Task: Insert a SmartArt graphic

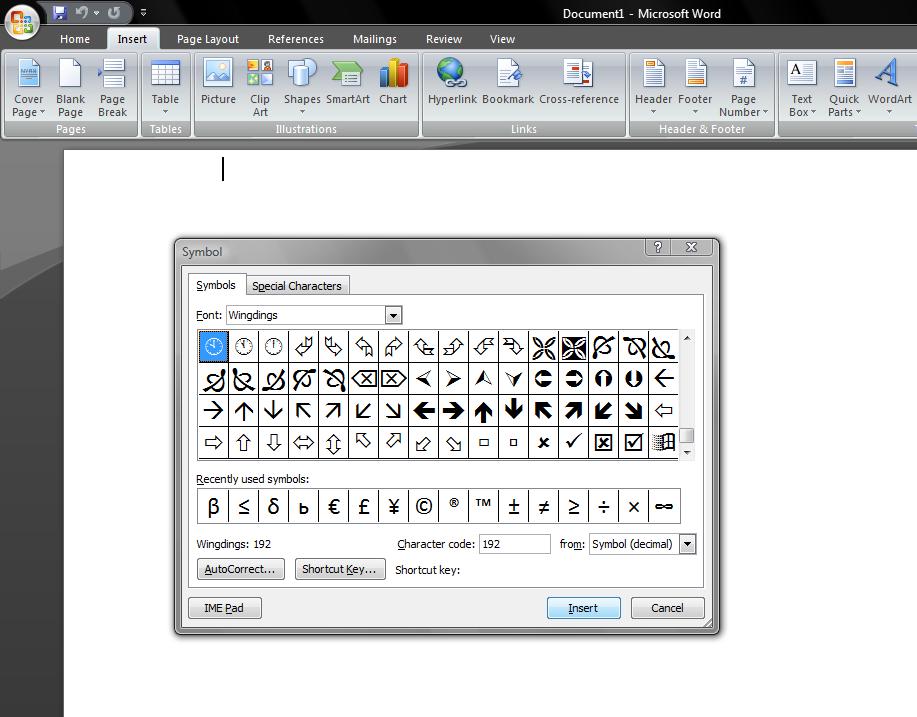Action: pyautogui.click(x=348, y=82)
